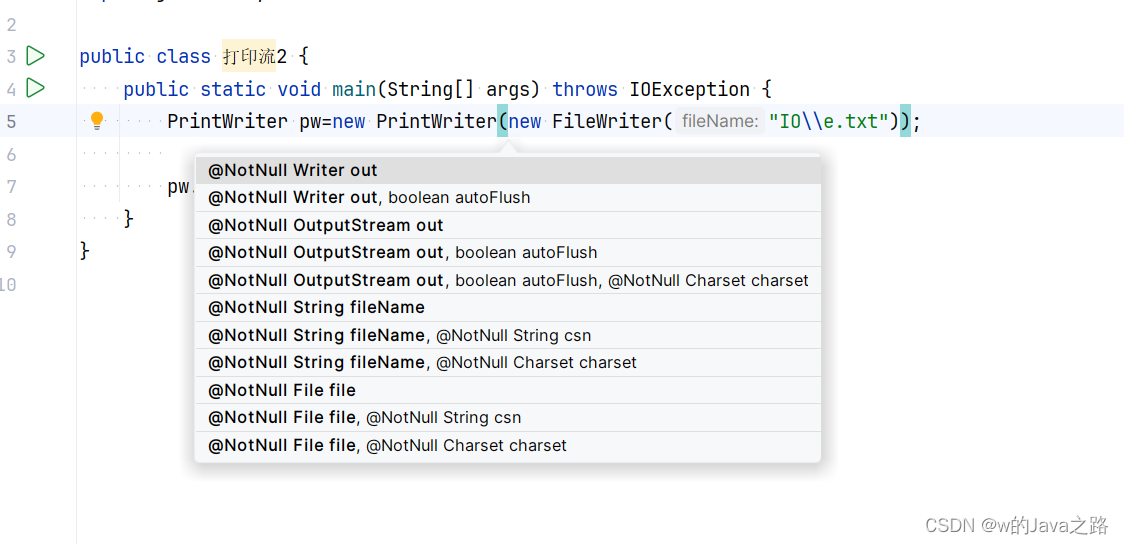Choose 'File file, Charset charset' overload
Viewport: 1124px width, 544px height.
(387, 446)
